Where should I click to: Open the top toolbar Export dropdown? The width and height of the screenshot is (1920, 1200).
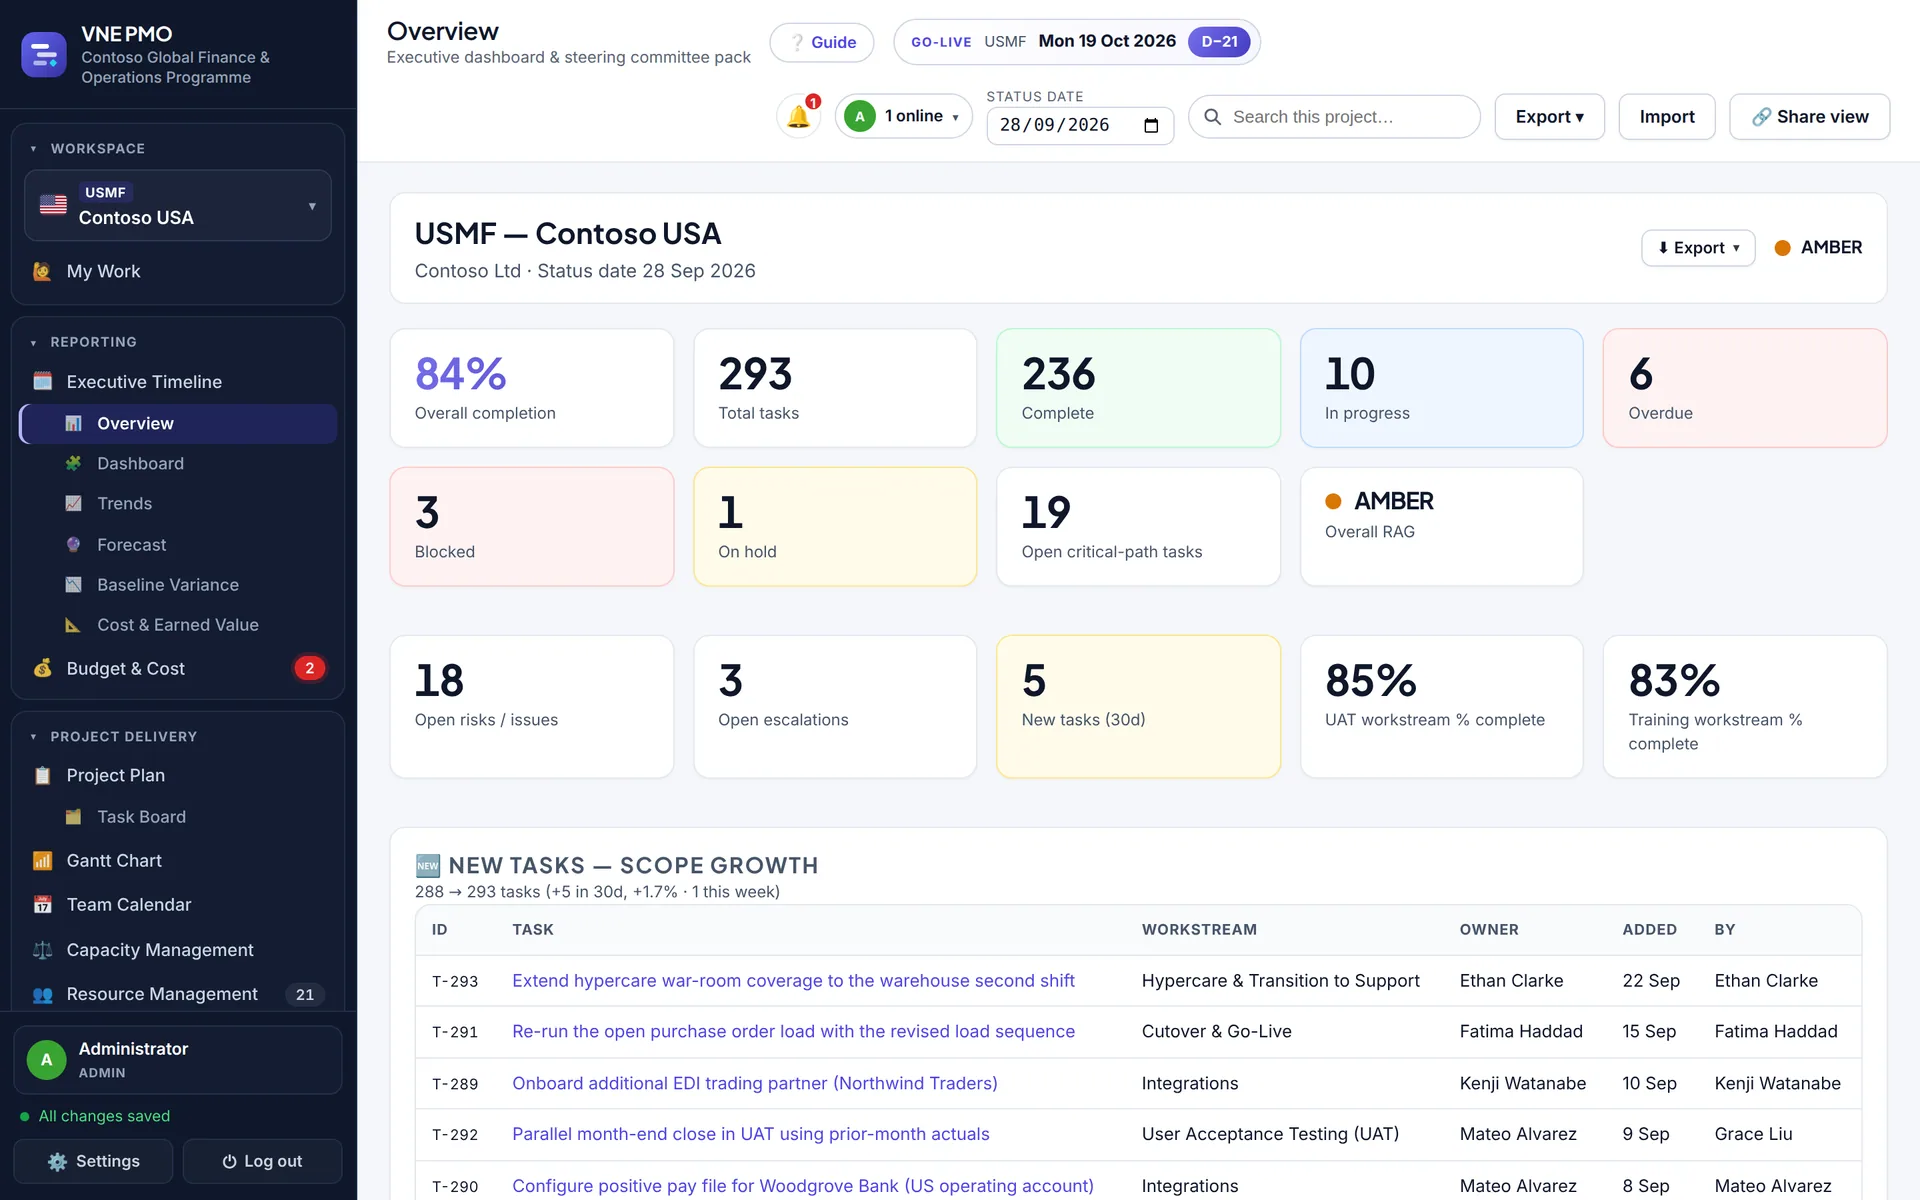[1549, 117]
